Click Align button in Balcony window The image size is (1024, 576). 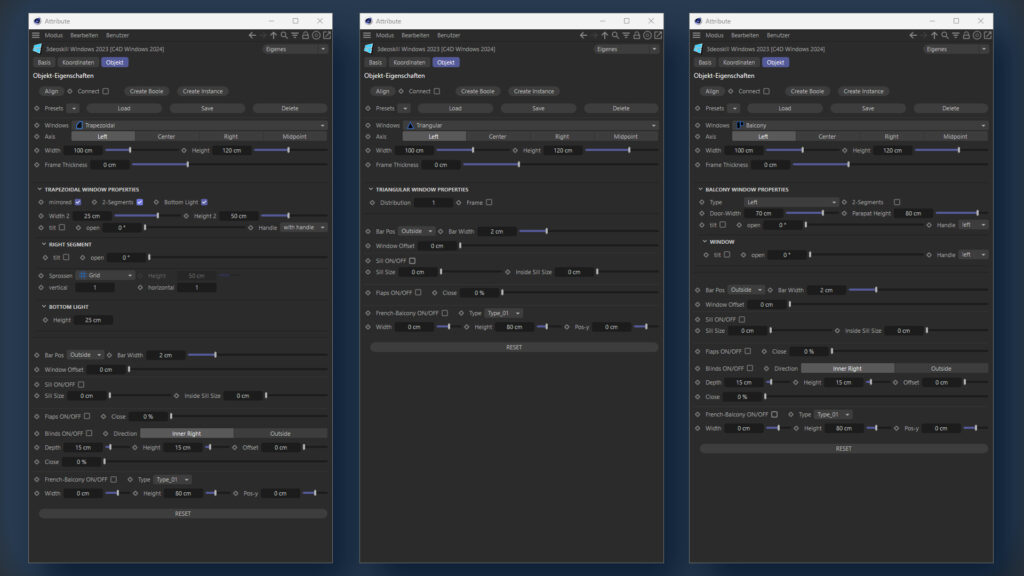pos(712,91)
